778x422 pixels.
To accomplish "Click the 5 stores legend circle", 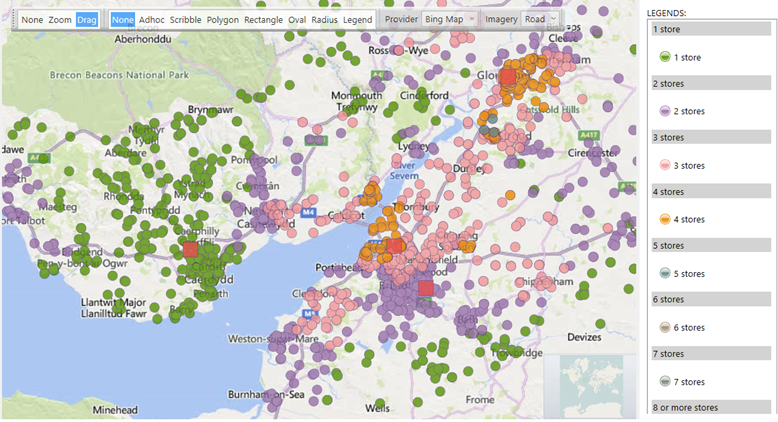I will 665,273.
